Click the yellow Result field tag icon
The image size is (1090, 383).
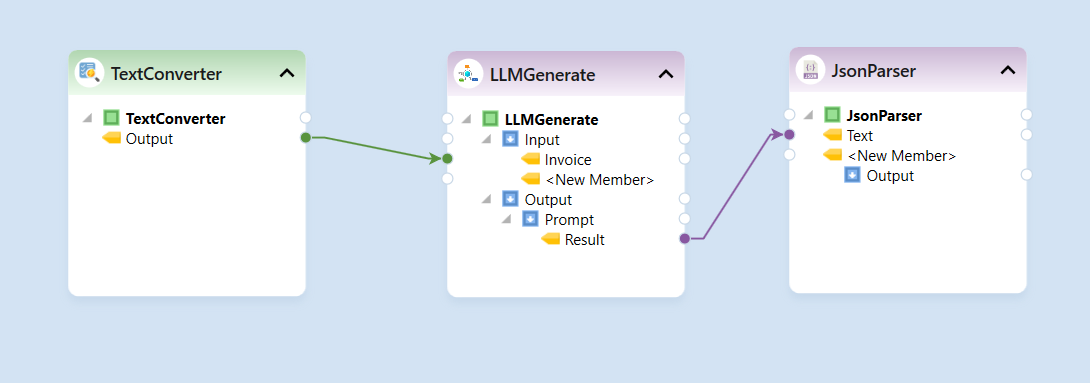[x=551, y=240]
